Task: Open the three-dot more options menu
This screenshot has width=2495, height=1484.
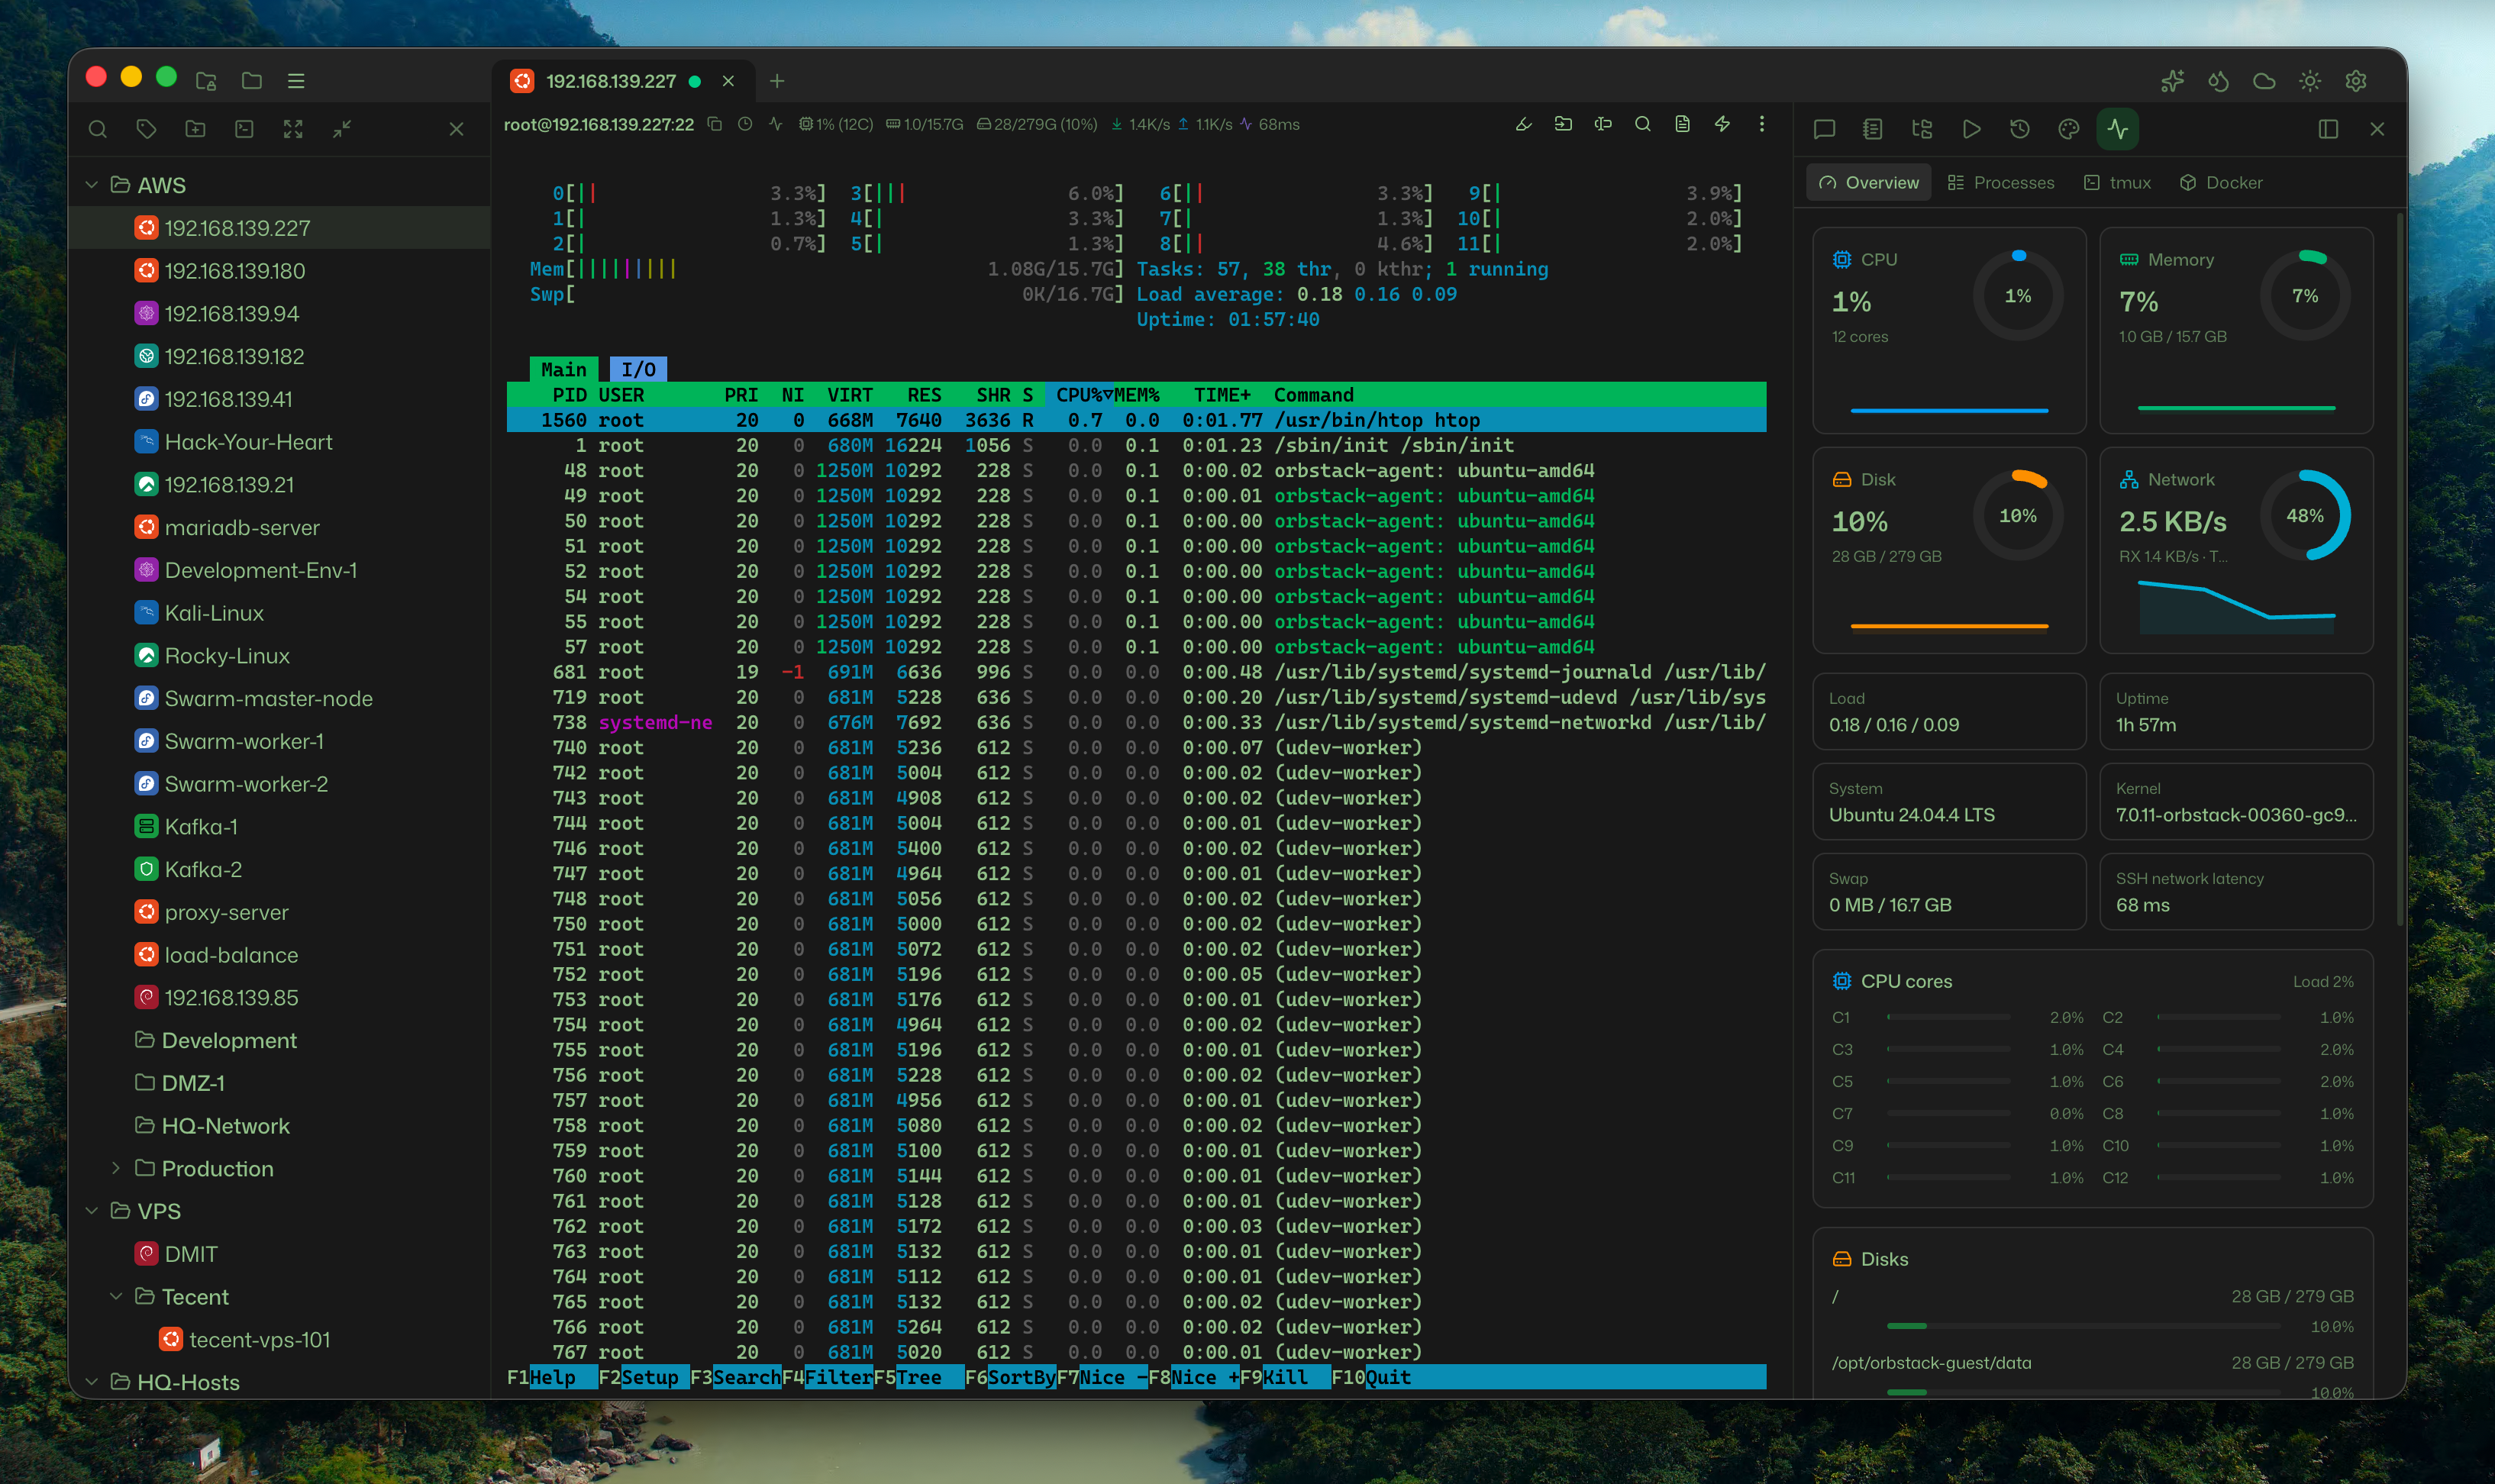Action: pyautogui.click(x=1762, y=124)
